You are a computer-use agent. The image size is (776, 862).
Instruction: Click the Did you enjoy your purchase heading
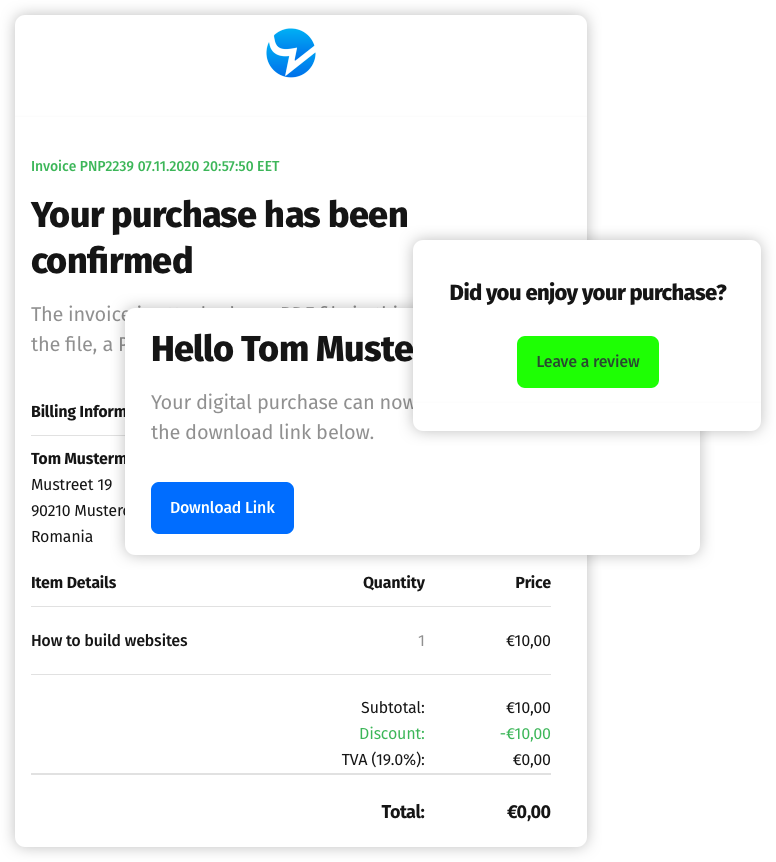tap(588, 293)
